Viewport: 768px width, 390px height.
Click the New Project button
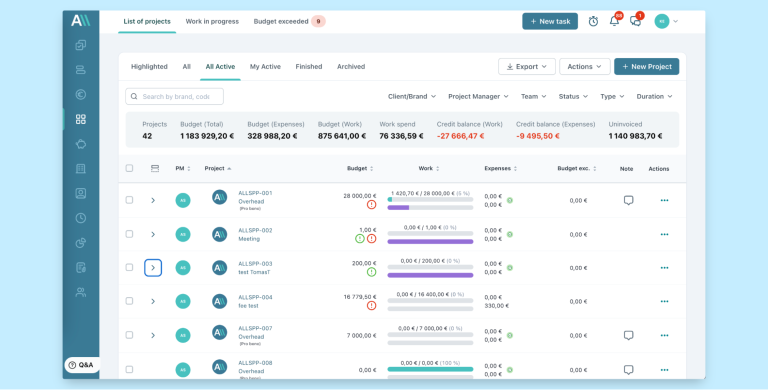647,67
